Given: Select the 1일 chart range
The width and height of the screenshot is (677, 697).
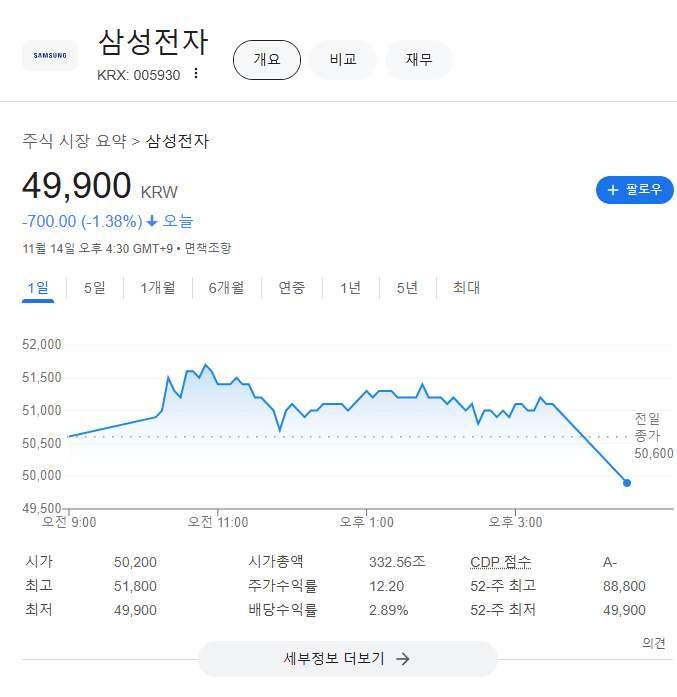Looking at the screenshot, I should 38,288.
